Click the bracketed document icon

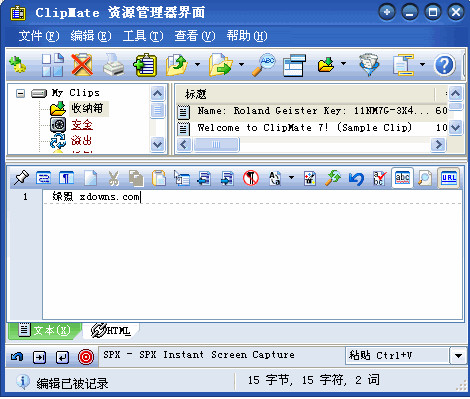403,65
